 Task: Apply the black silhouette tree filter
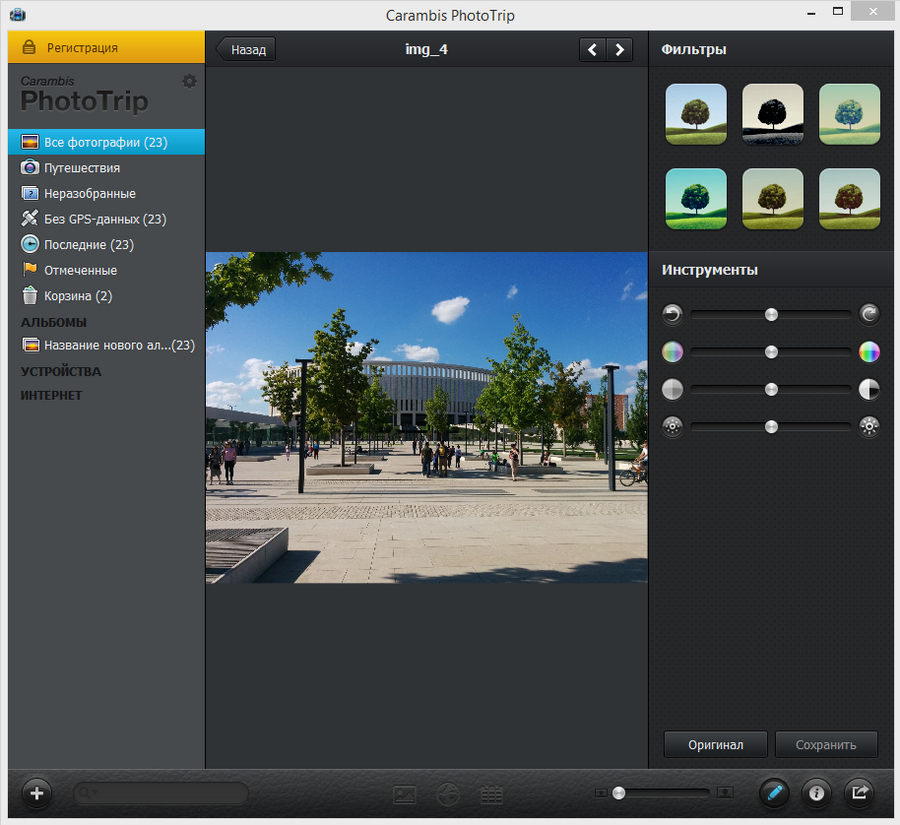click(x=772, y=114)
